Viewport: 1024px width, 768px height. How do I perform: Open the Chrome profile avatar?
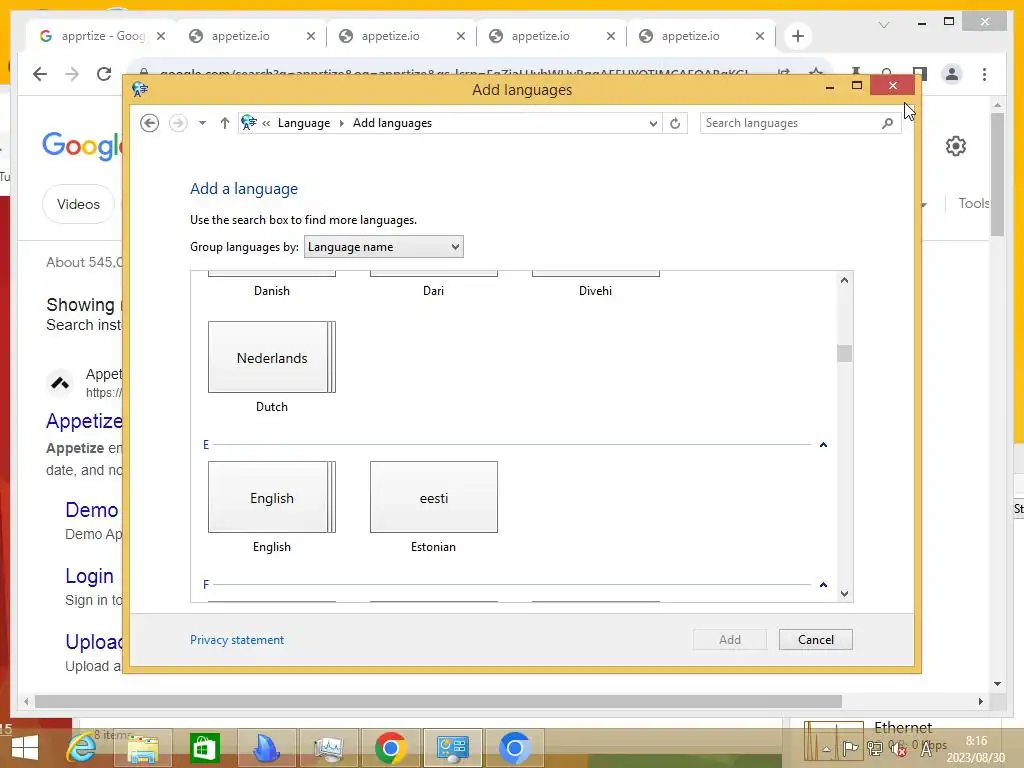[x=952, y=74]
